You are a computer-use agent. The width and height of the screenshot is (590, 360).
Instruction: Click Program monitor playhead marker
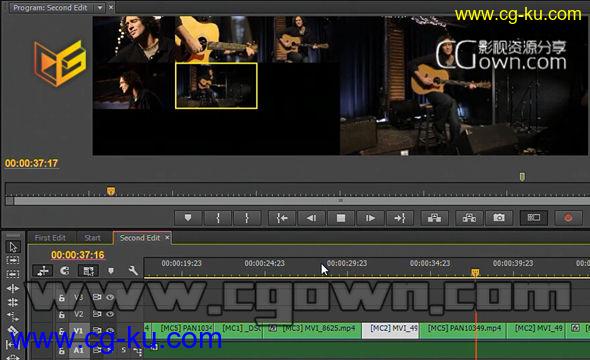click(x=111, y=191)
